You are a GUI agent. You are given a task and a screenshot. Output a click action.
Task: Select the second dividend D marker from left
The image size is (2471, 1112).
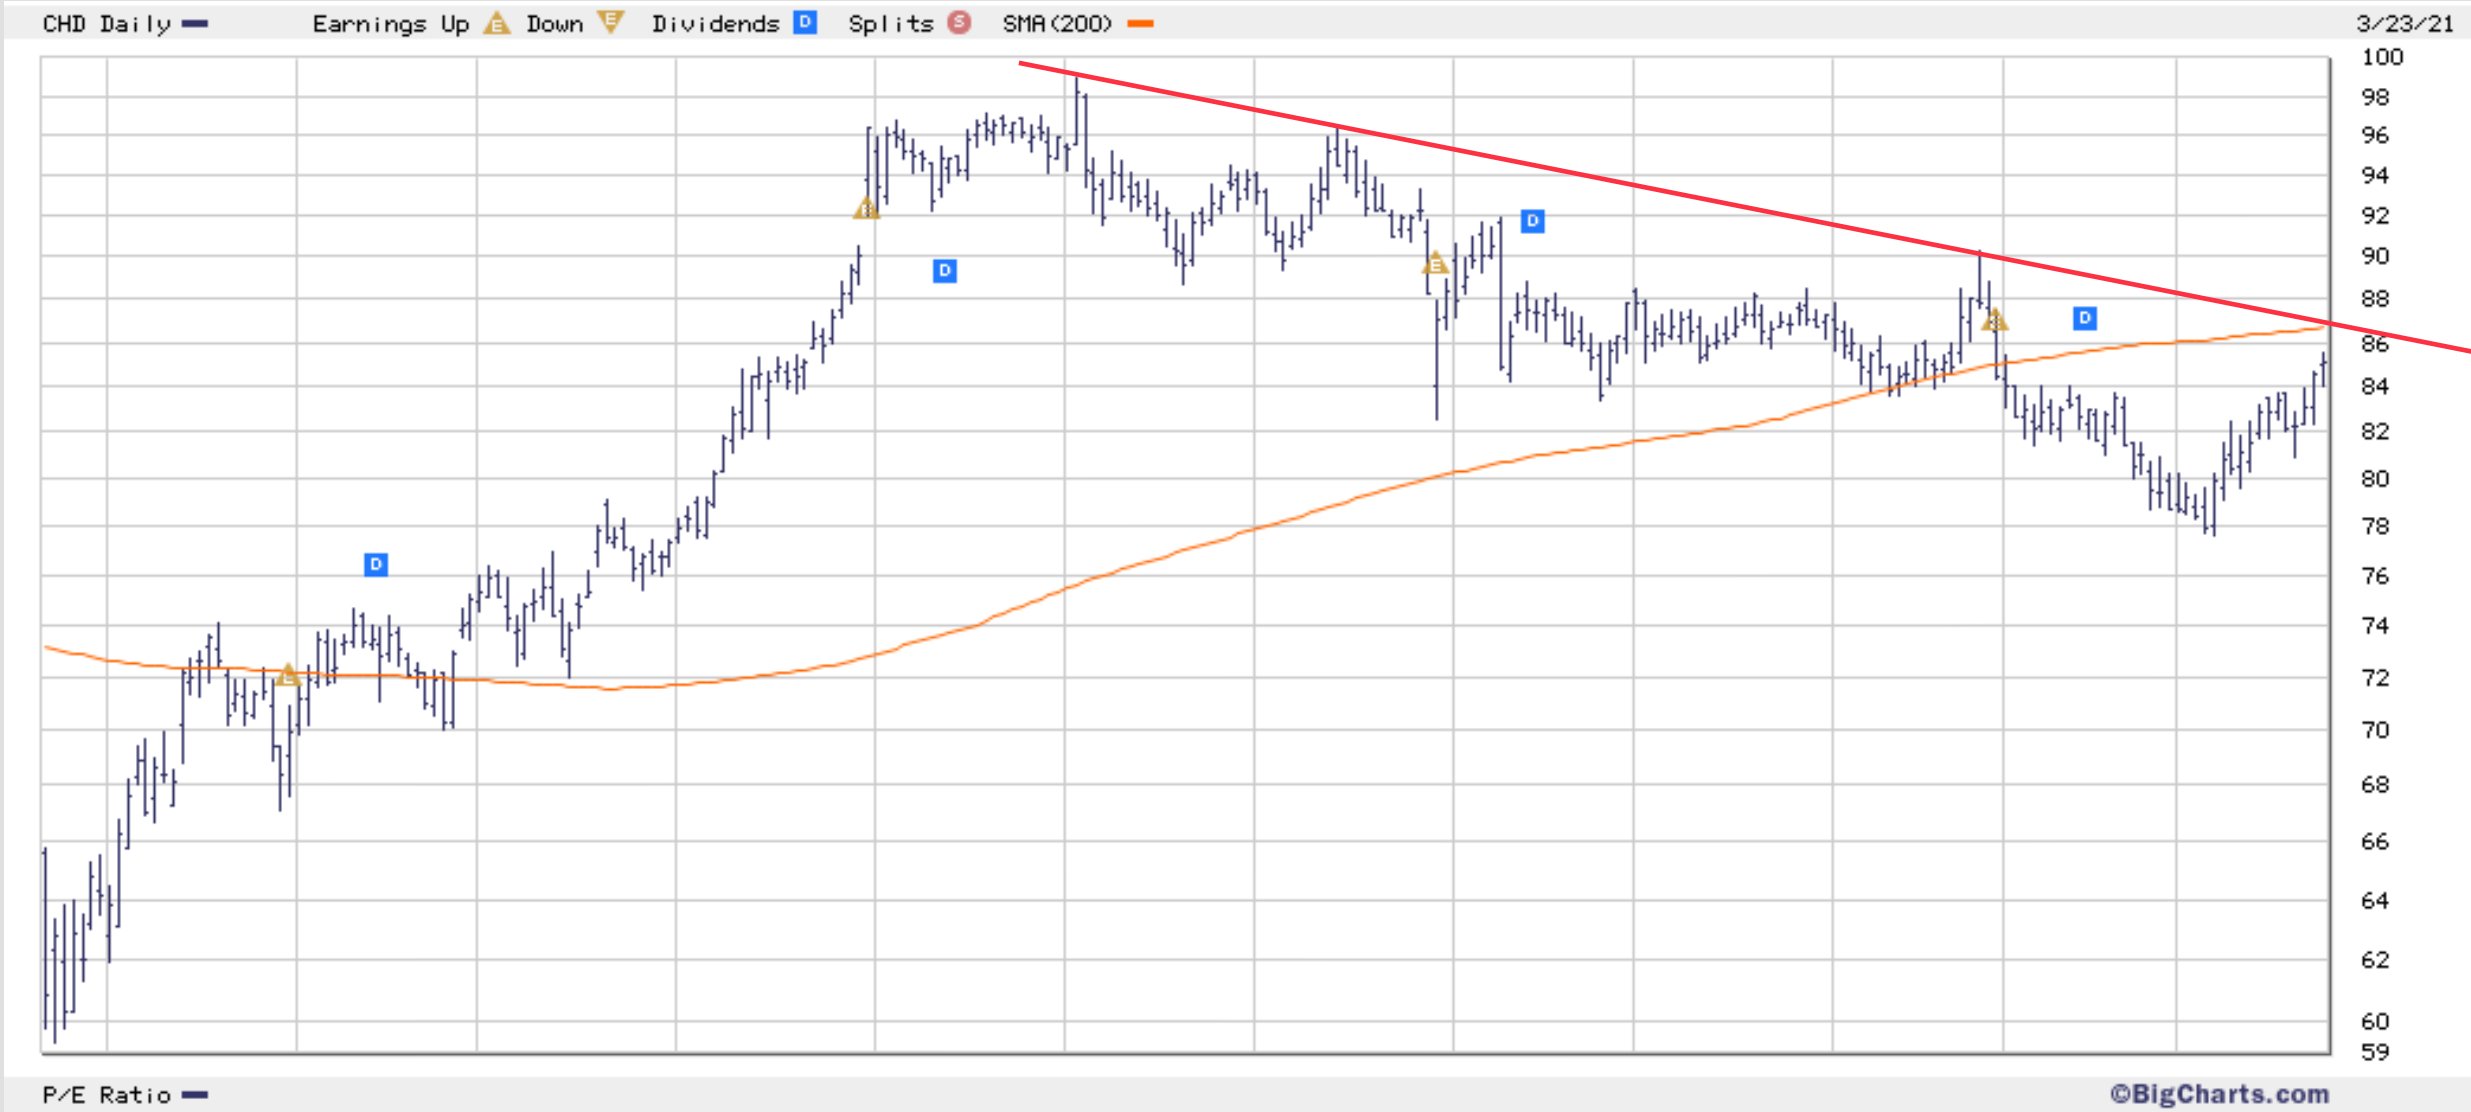(x=944, y=271)
